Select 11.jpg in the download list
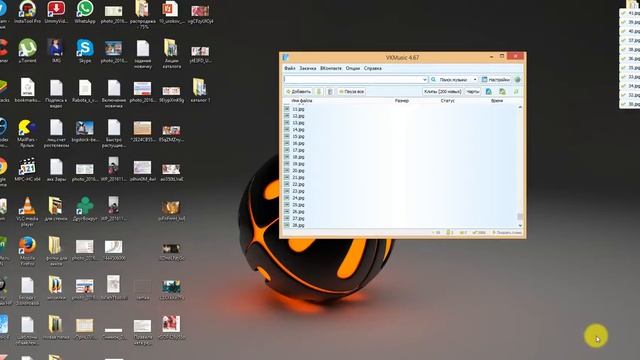This screenshot has height=360, width=640. [298, 109]
